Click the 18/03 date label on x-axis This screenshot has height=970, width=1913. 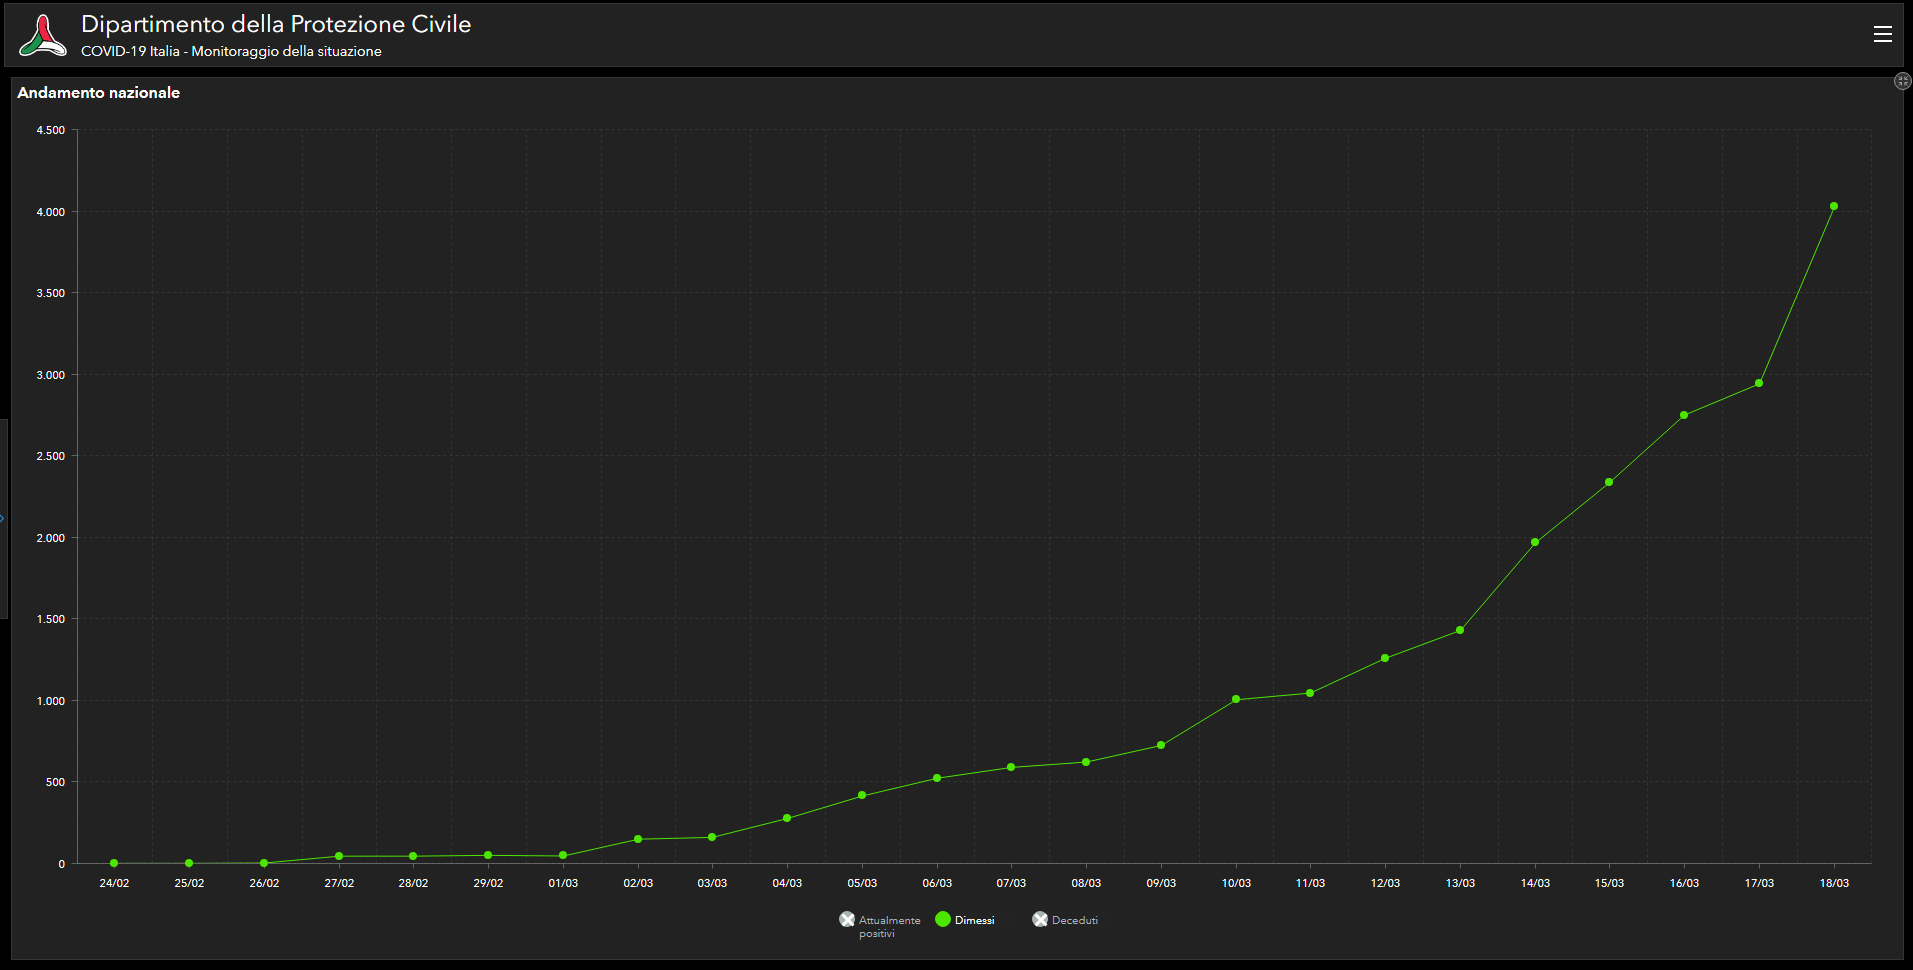coord(1834,883)
